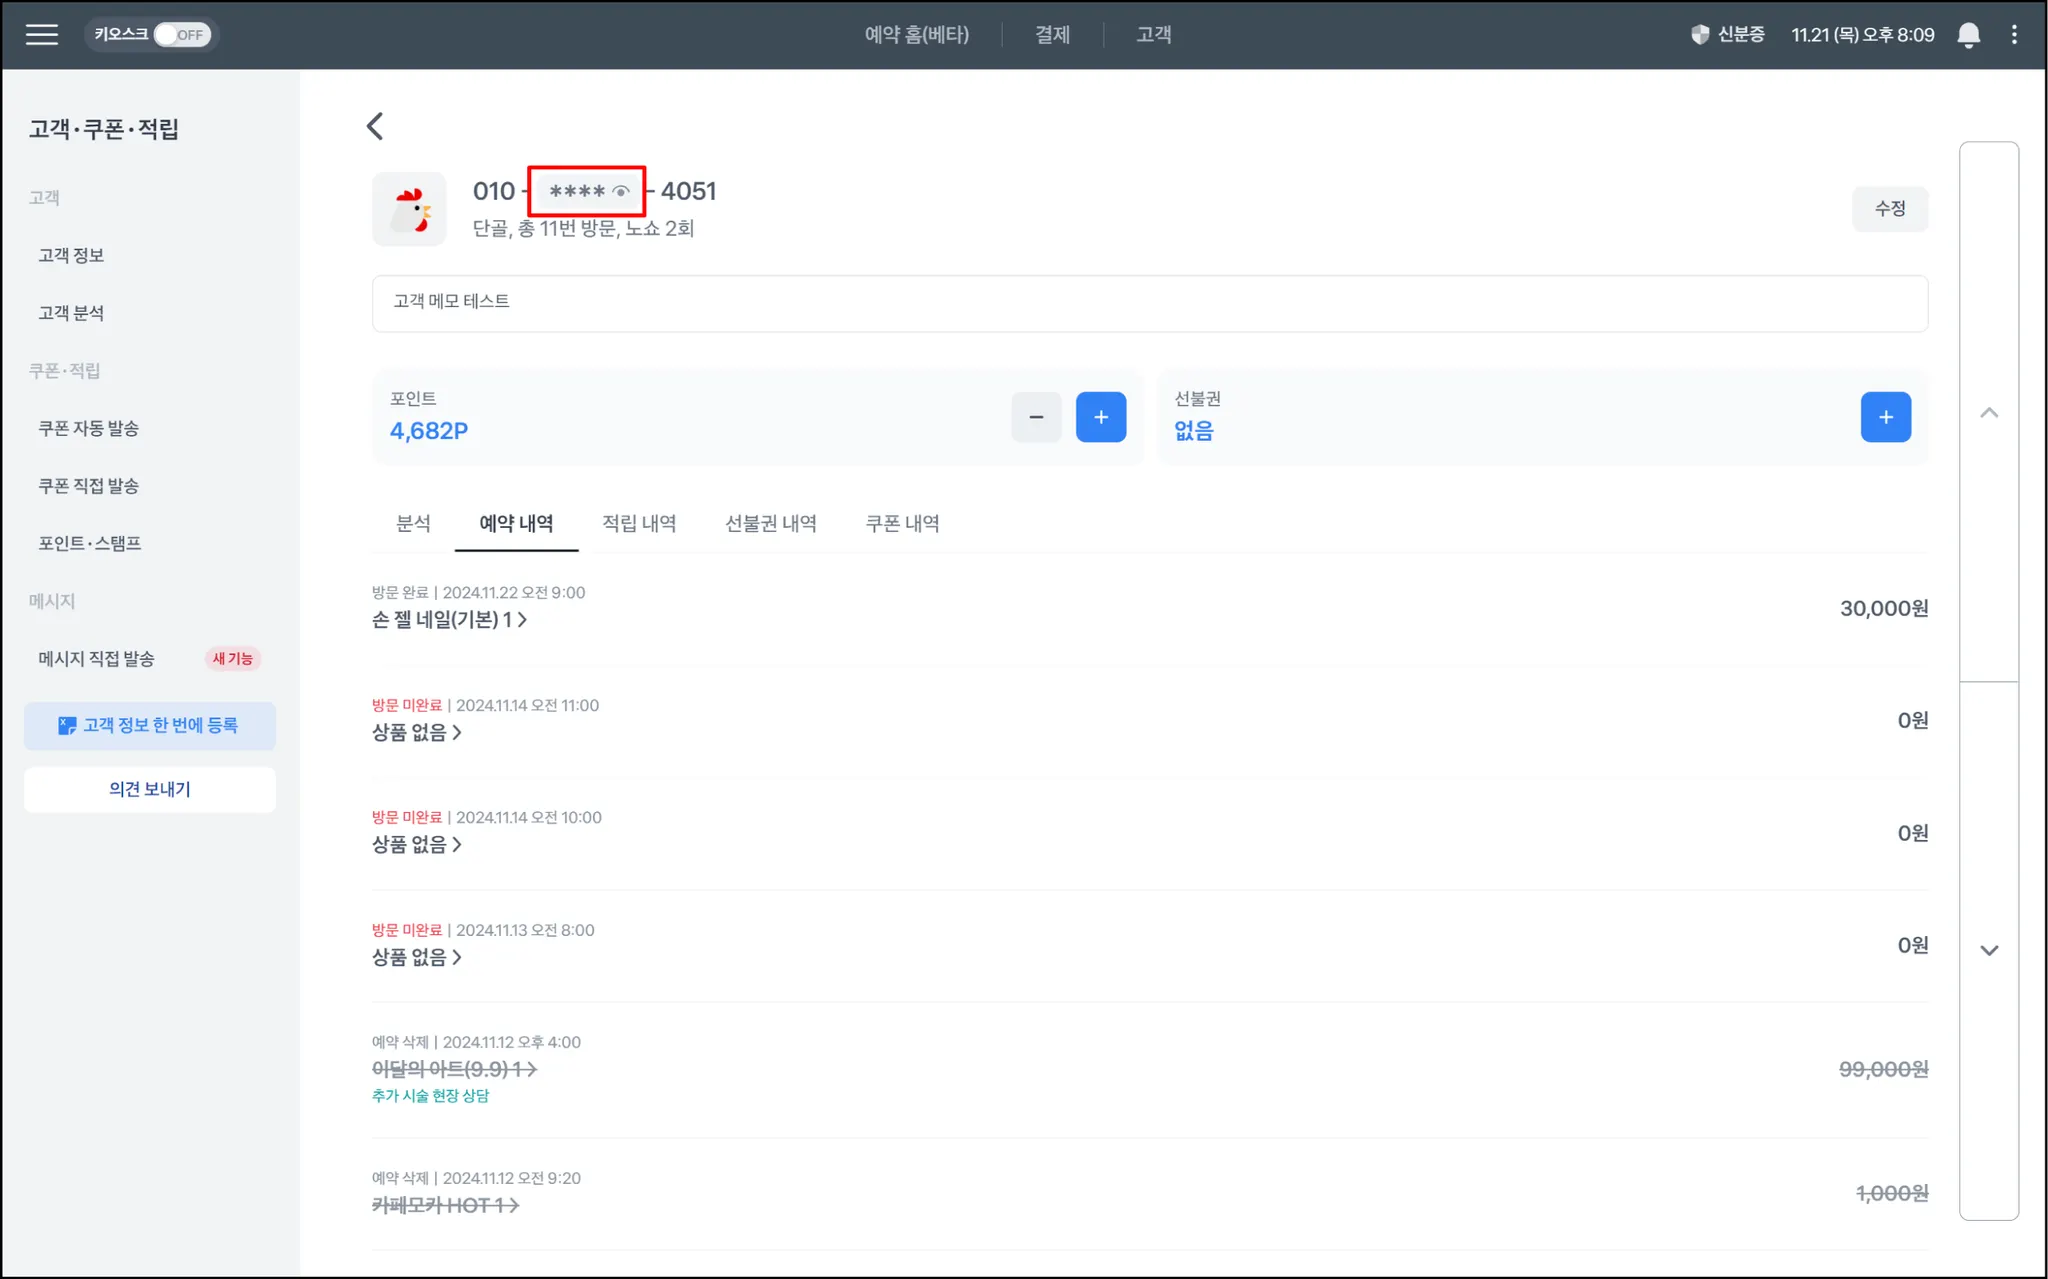Click the 수정 edit button
Image resolution: width=2048 pixels, height=1279 pixels.
pos(1889,209)
